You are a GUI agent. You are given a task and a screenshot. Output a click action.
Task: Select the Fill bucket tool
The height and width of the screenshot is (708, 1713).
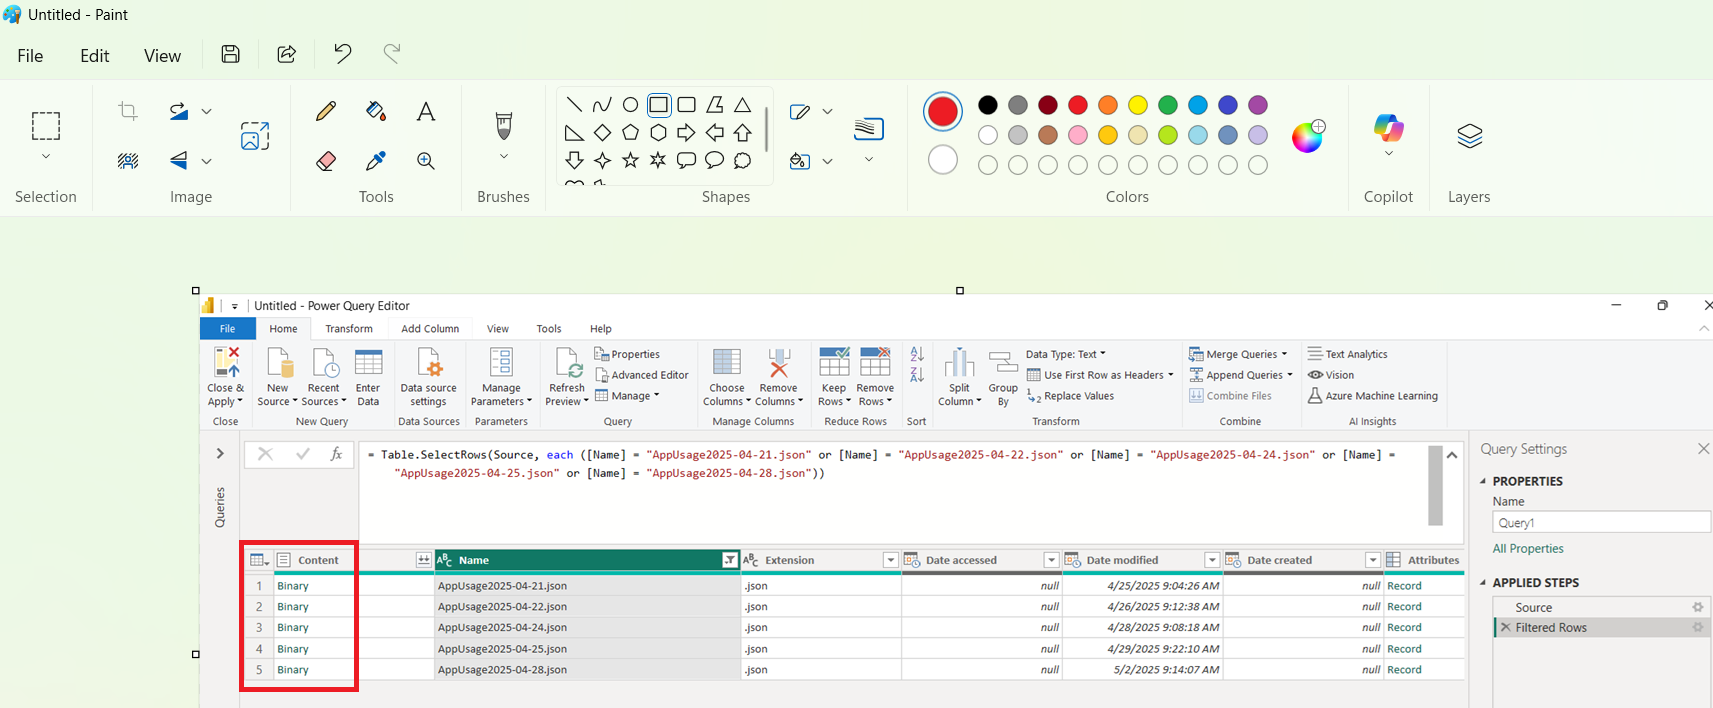click(x=376, y=111)
